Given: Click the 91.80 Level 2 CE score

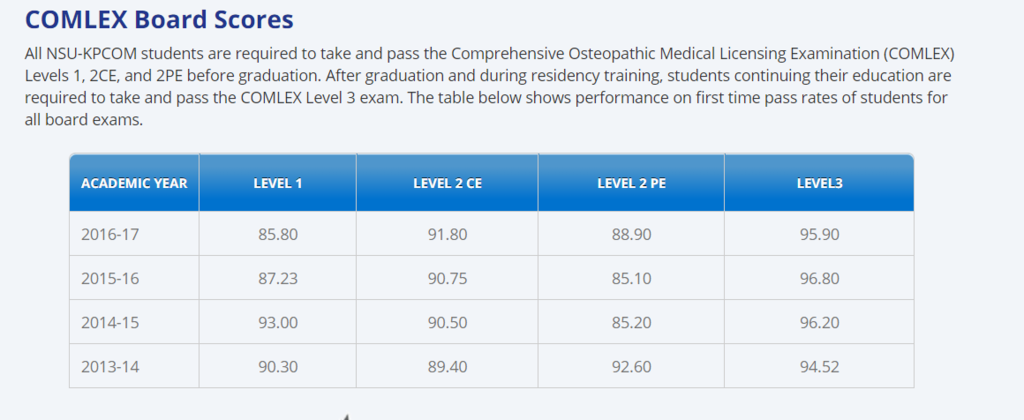Looking at the screenshot, I should point(447,235).
